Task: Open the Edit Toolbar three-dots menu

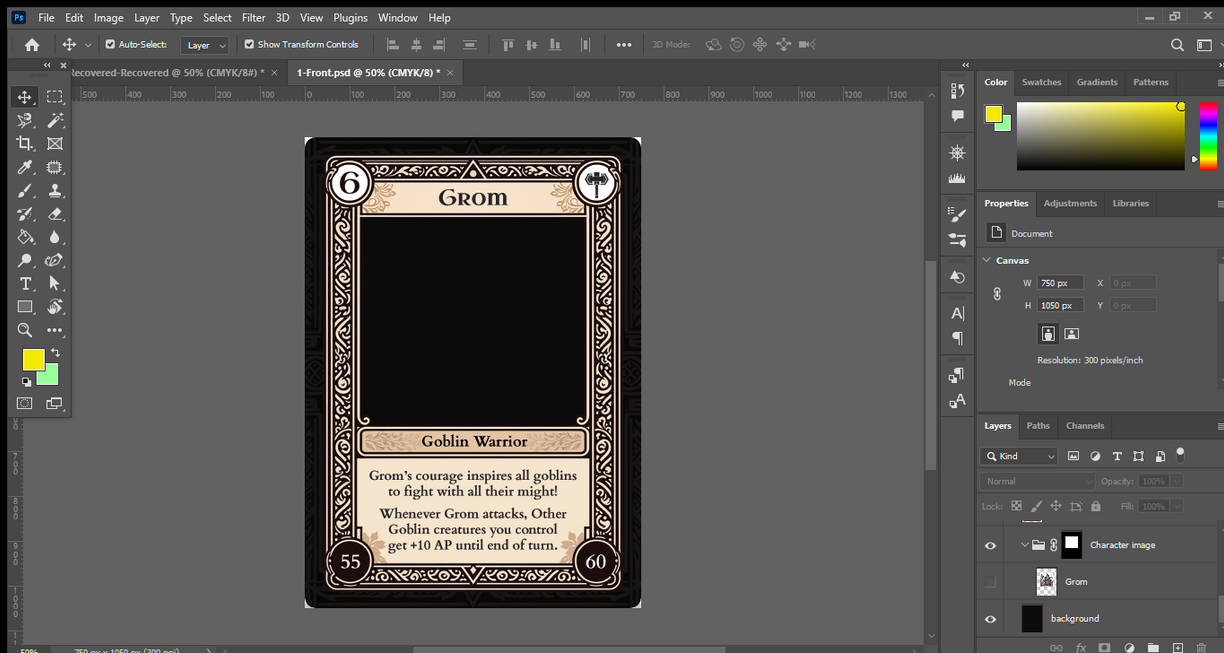Action: [x=55, y=330]
